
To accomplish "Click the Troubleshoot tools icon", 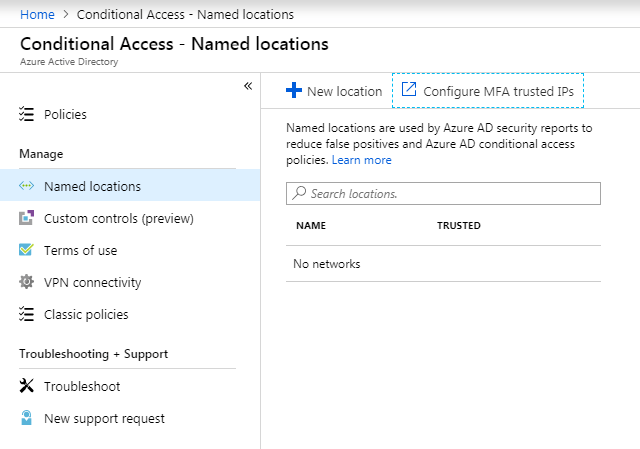I will pos(27,386).
